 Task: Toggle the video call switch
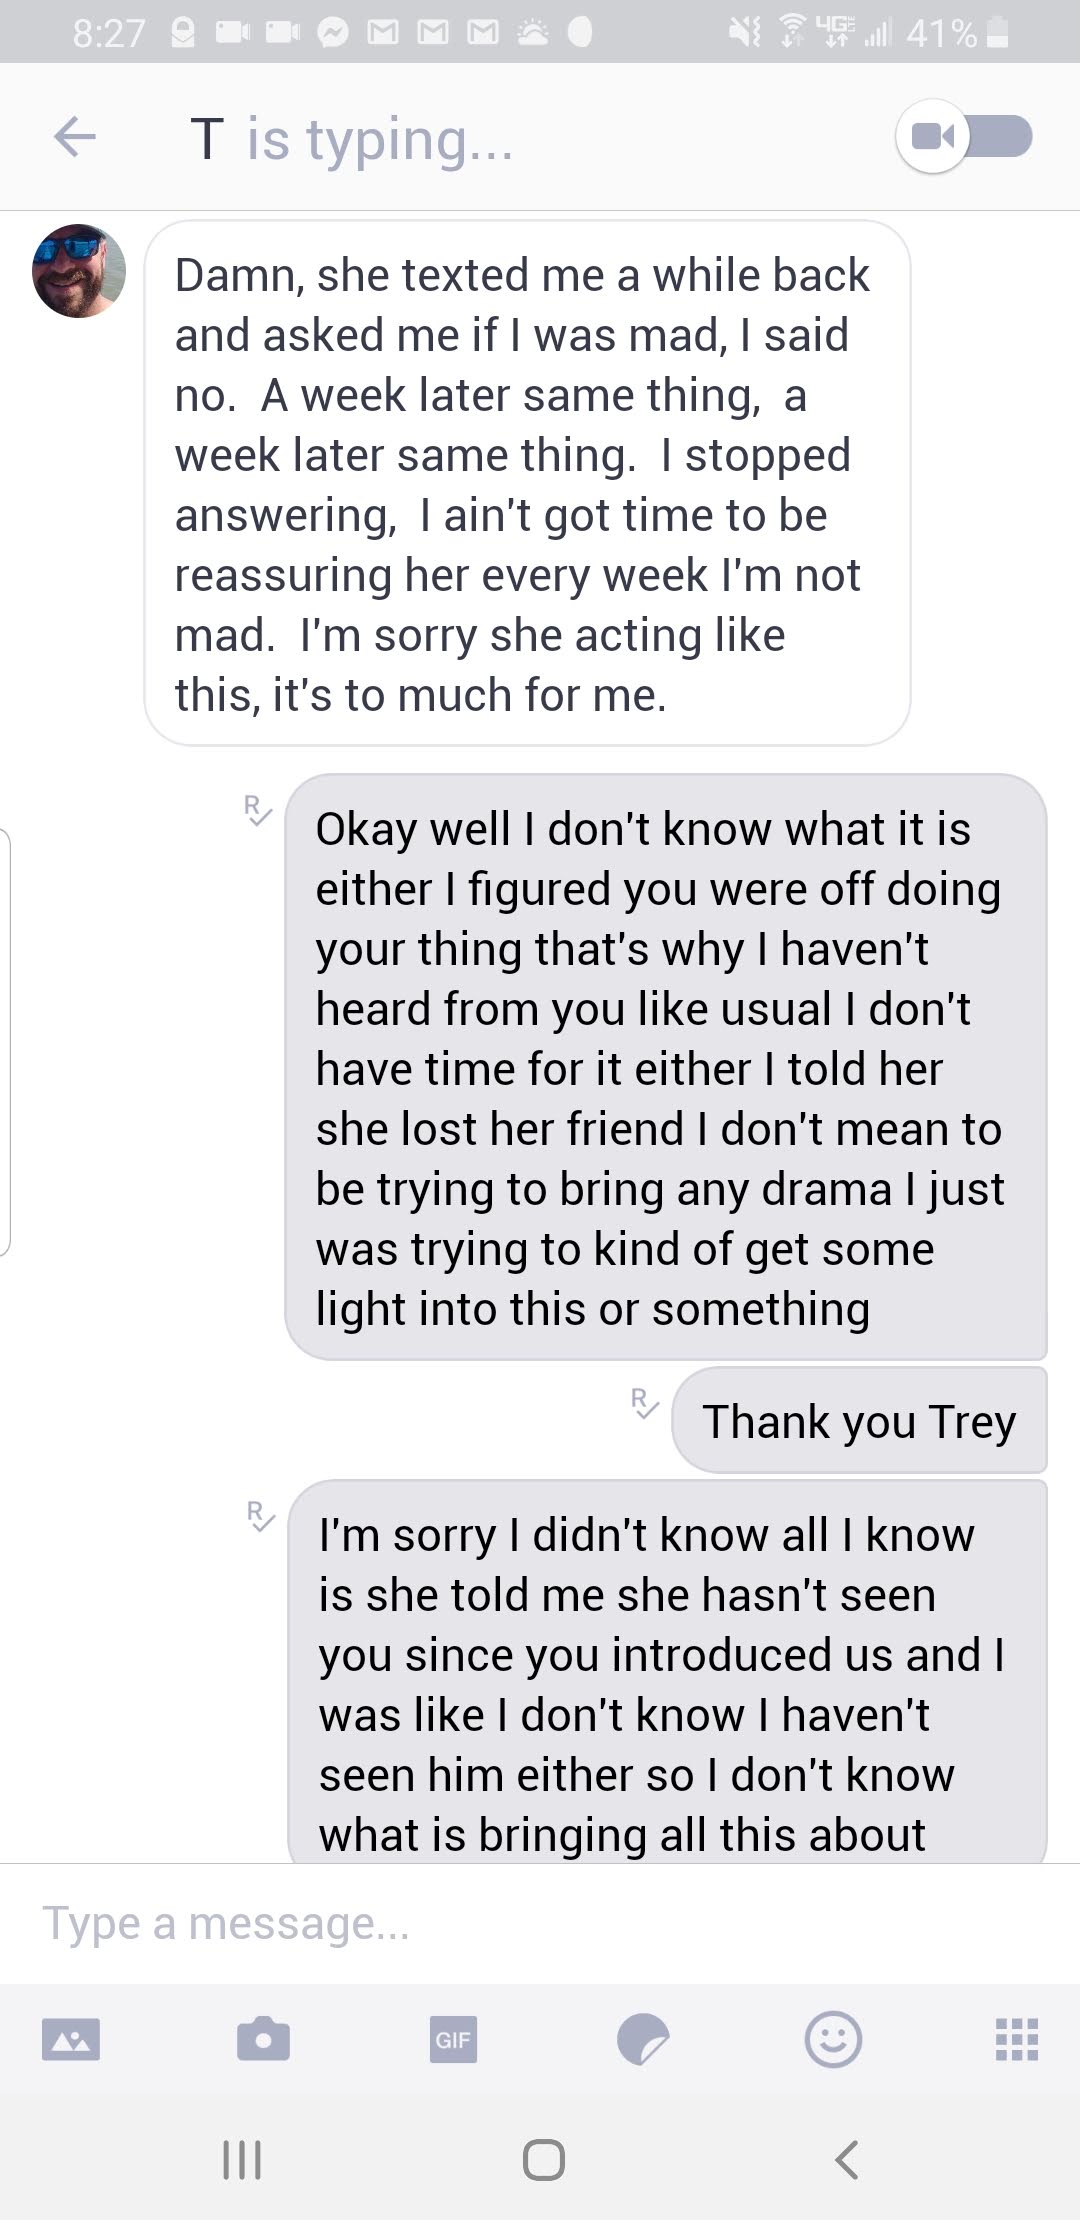tap(964, 137)
